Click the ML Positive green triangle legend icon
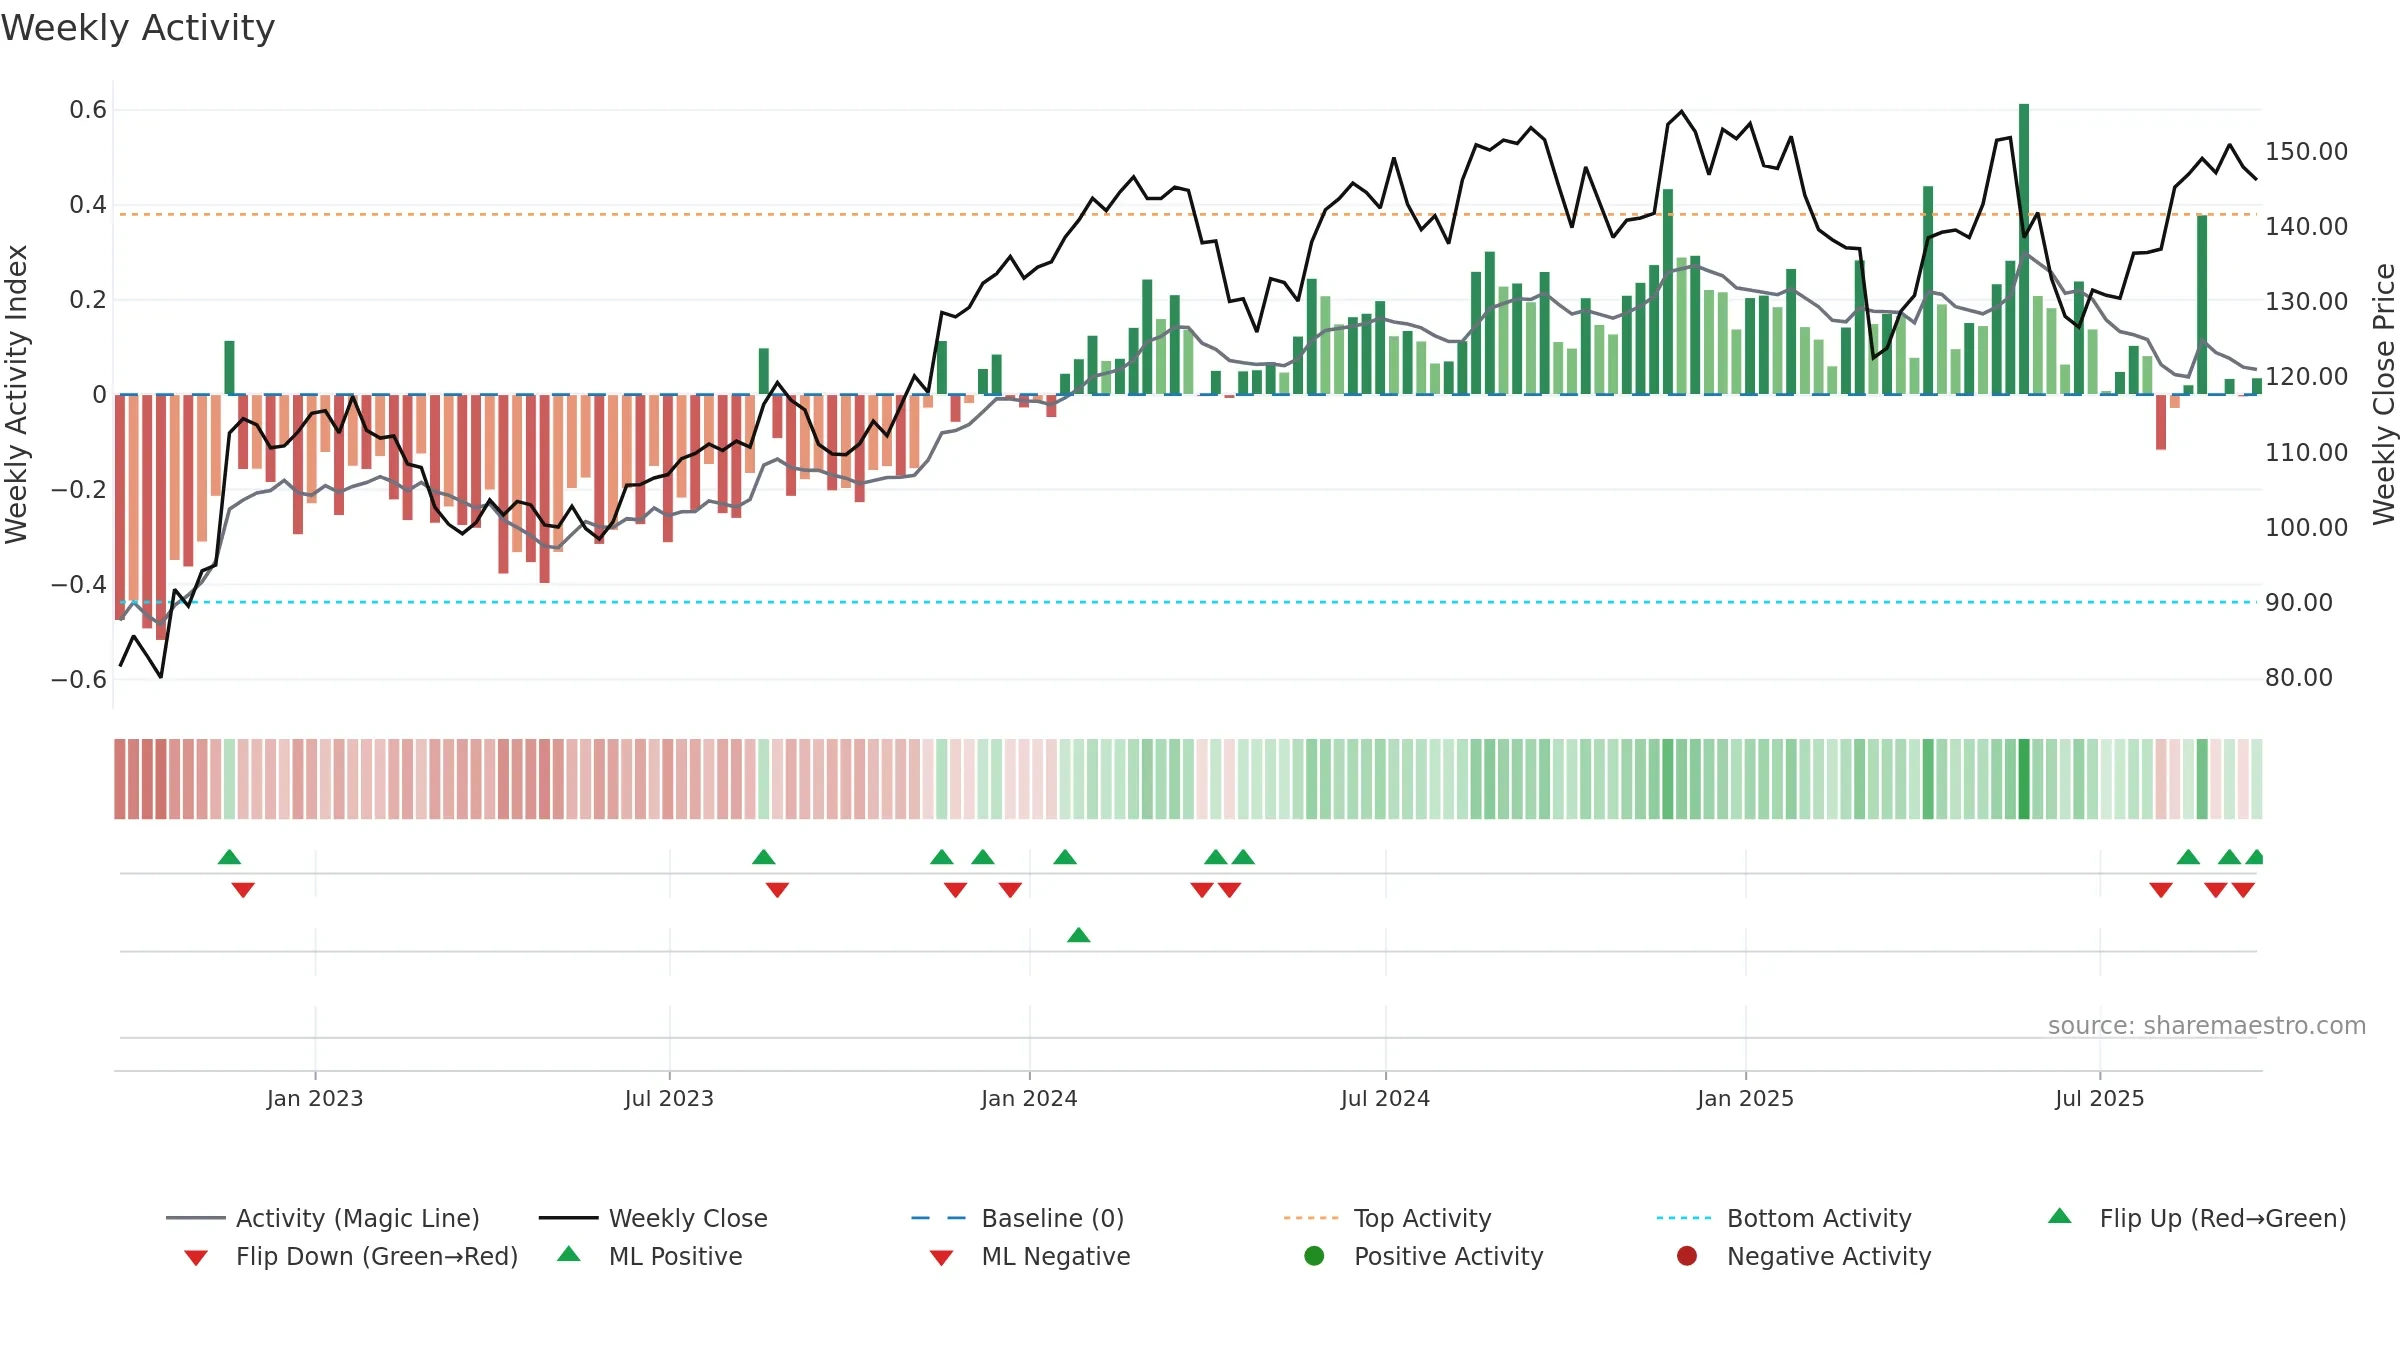 (569, 1254)
